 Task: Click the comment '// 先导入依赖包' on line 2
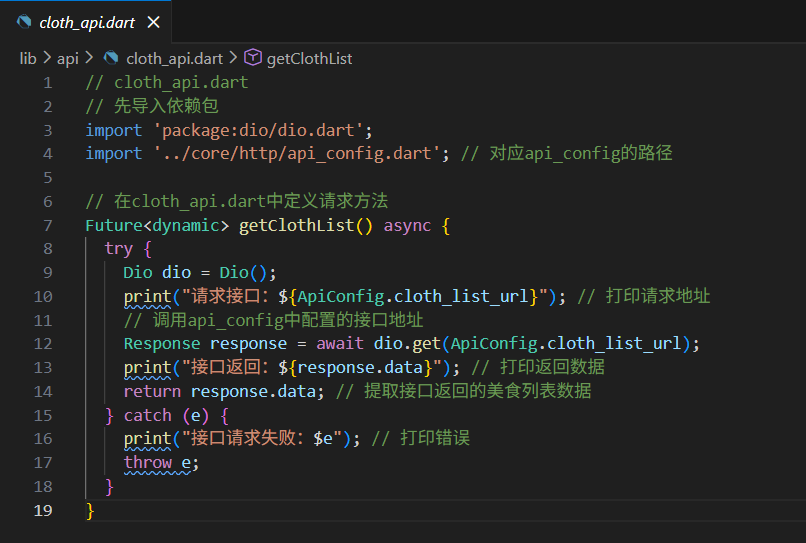[152, 106]
